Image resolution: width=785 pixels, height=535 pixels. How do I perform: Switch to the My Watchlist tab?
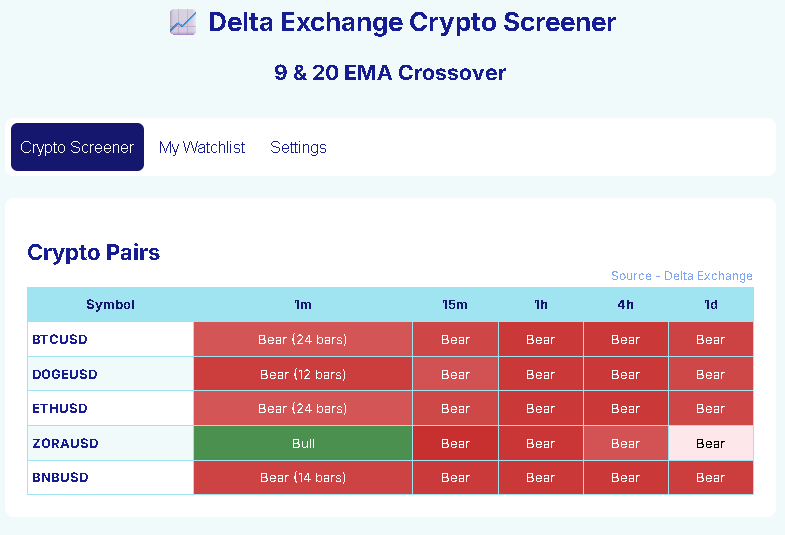[x=202, y=147]
